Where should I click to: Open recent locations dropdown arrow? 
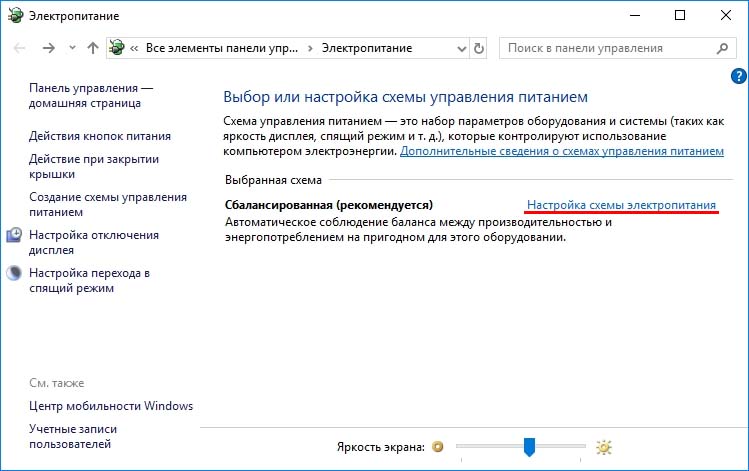tap(72, 48)
